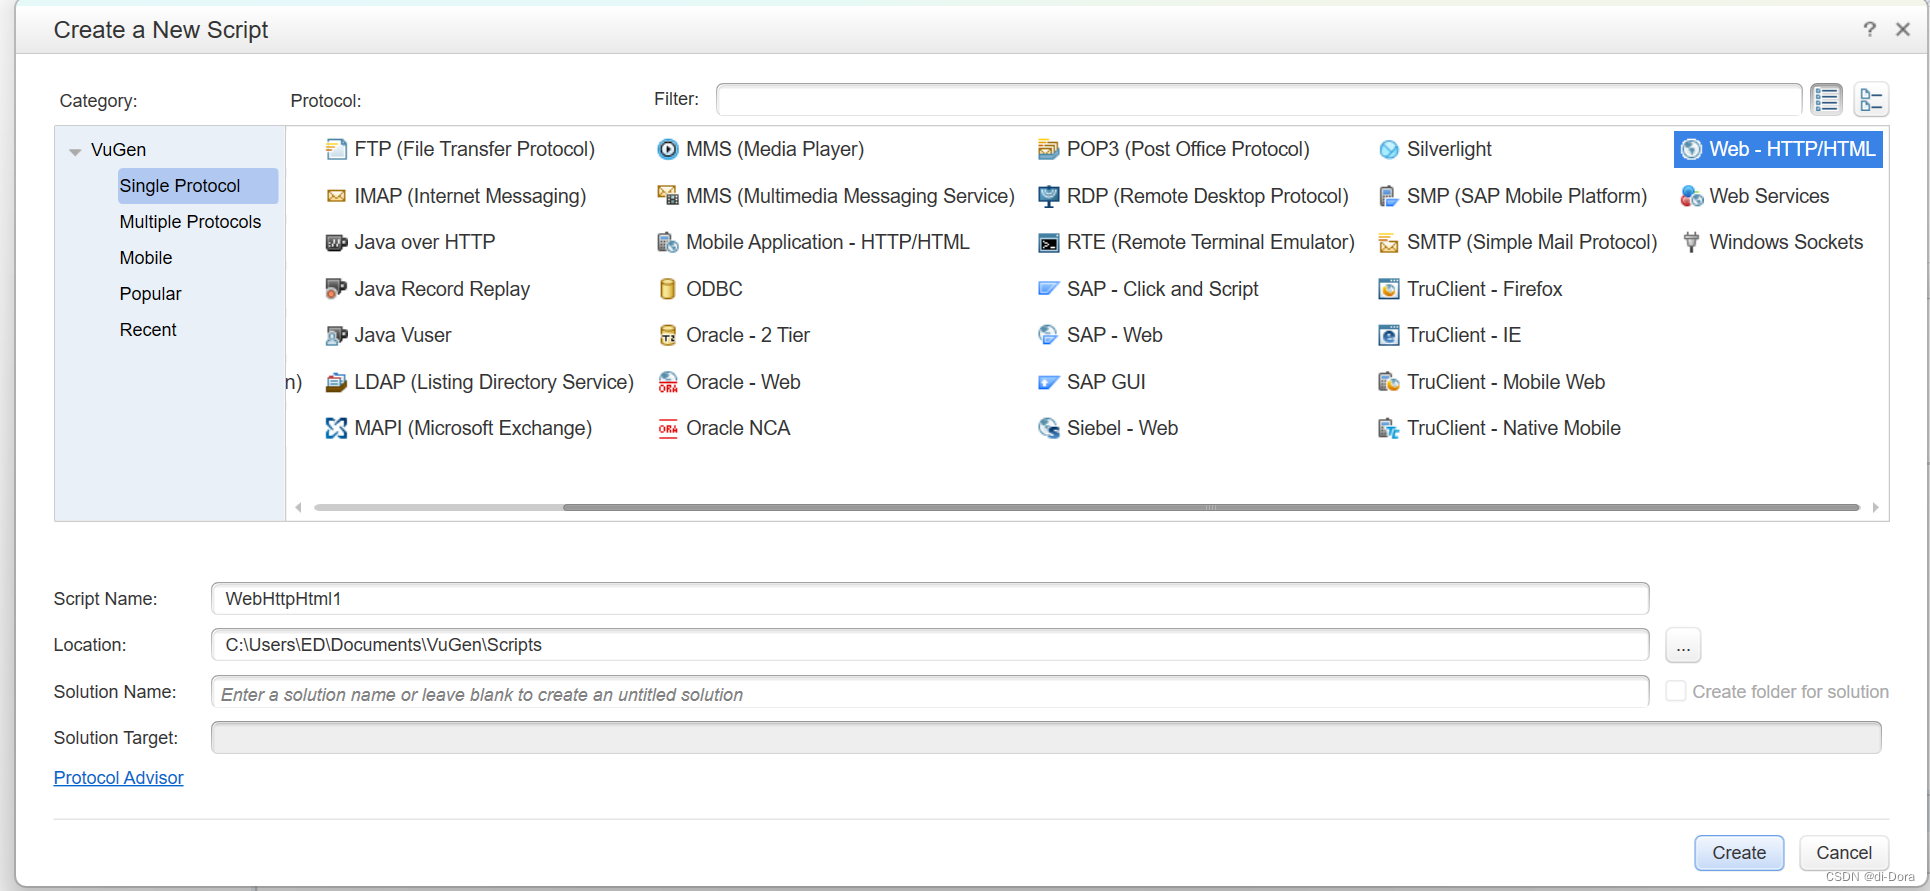1930x891 pixels.
Task: Pick the MAPI (Microsoft Exchange) icon
Action: click(336, 428)
